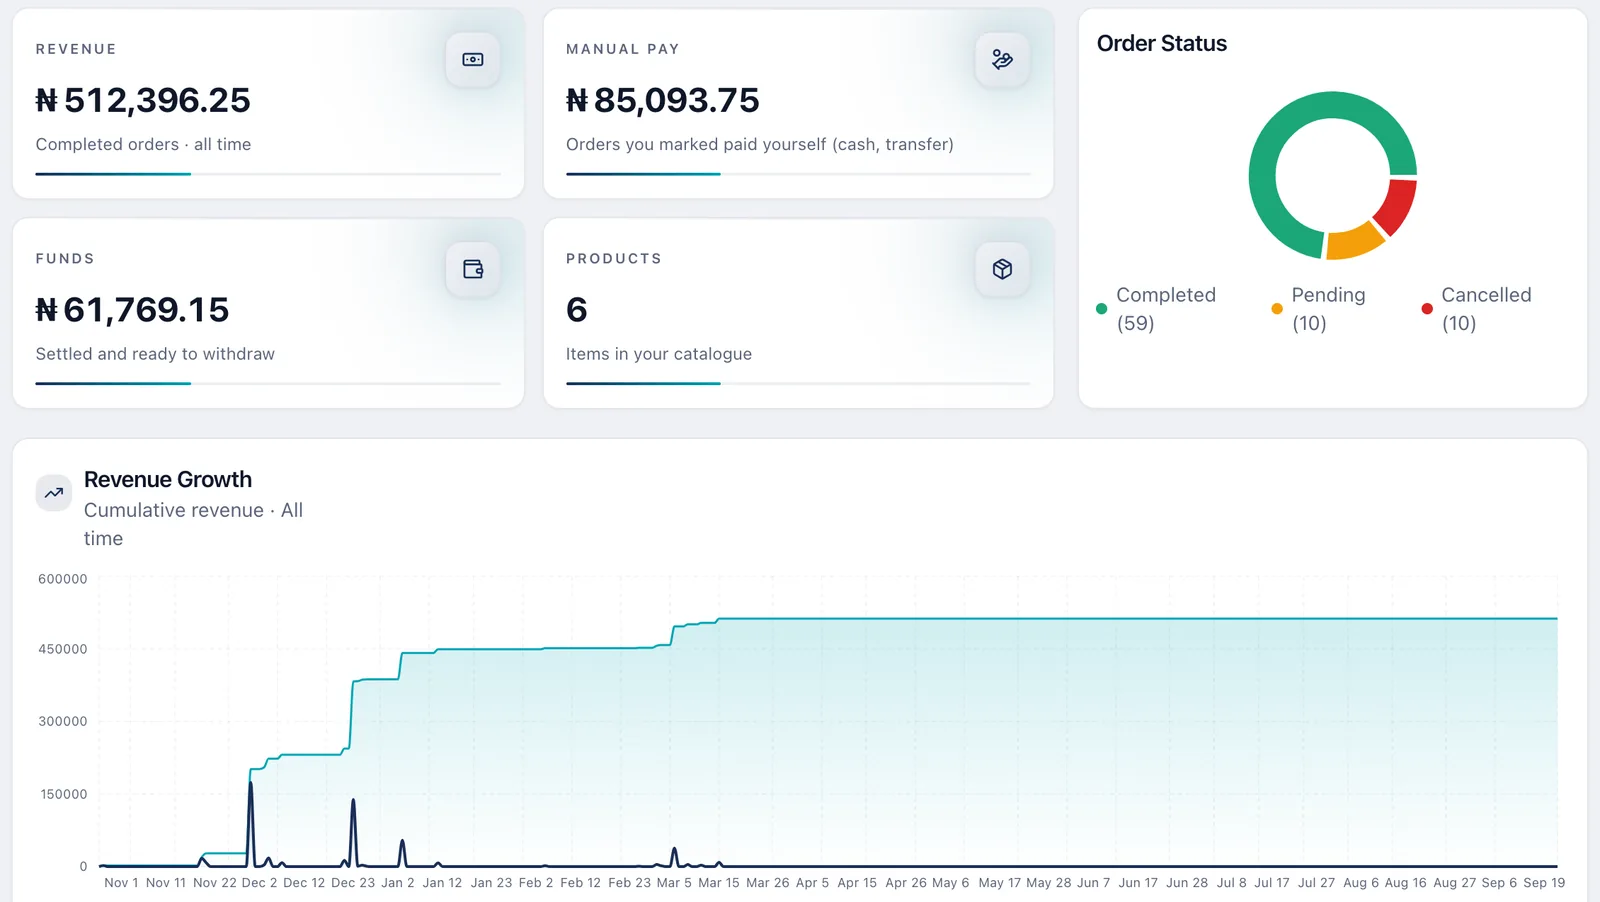Image resolution: width=1600 pixels, height=902 pixels.
Task: Click the red Cancelled legend dot
Action: click(x=1427, y=309)
